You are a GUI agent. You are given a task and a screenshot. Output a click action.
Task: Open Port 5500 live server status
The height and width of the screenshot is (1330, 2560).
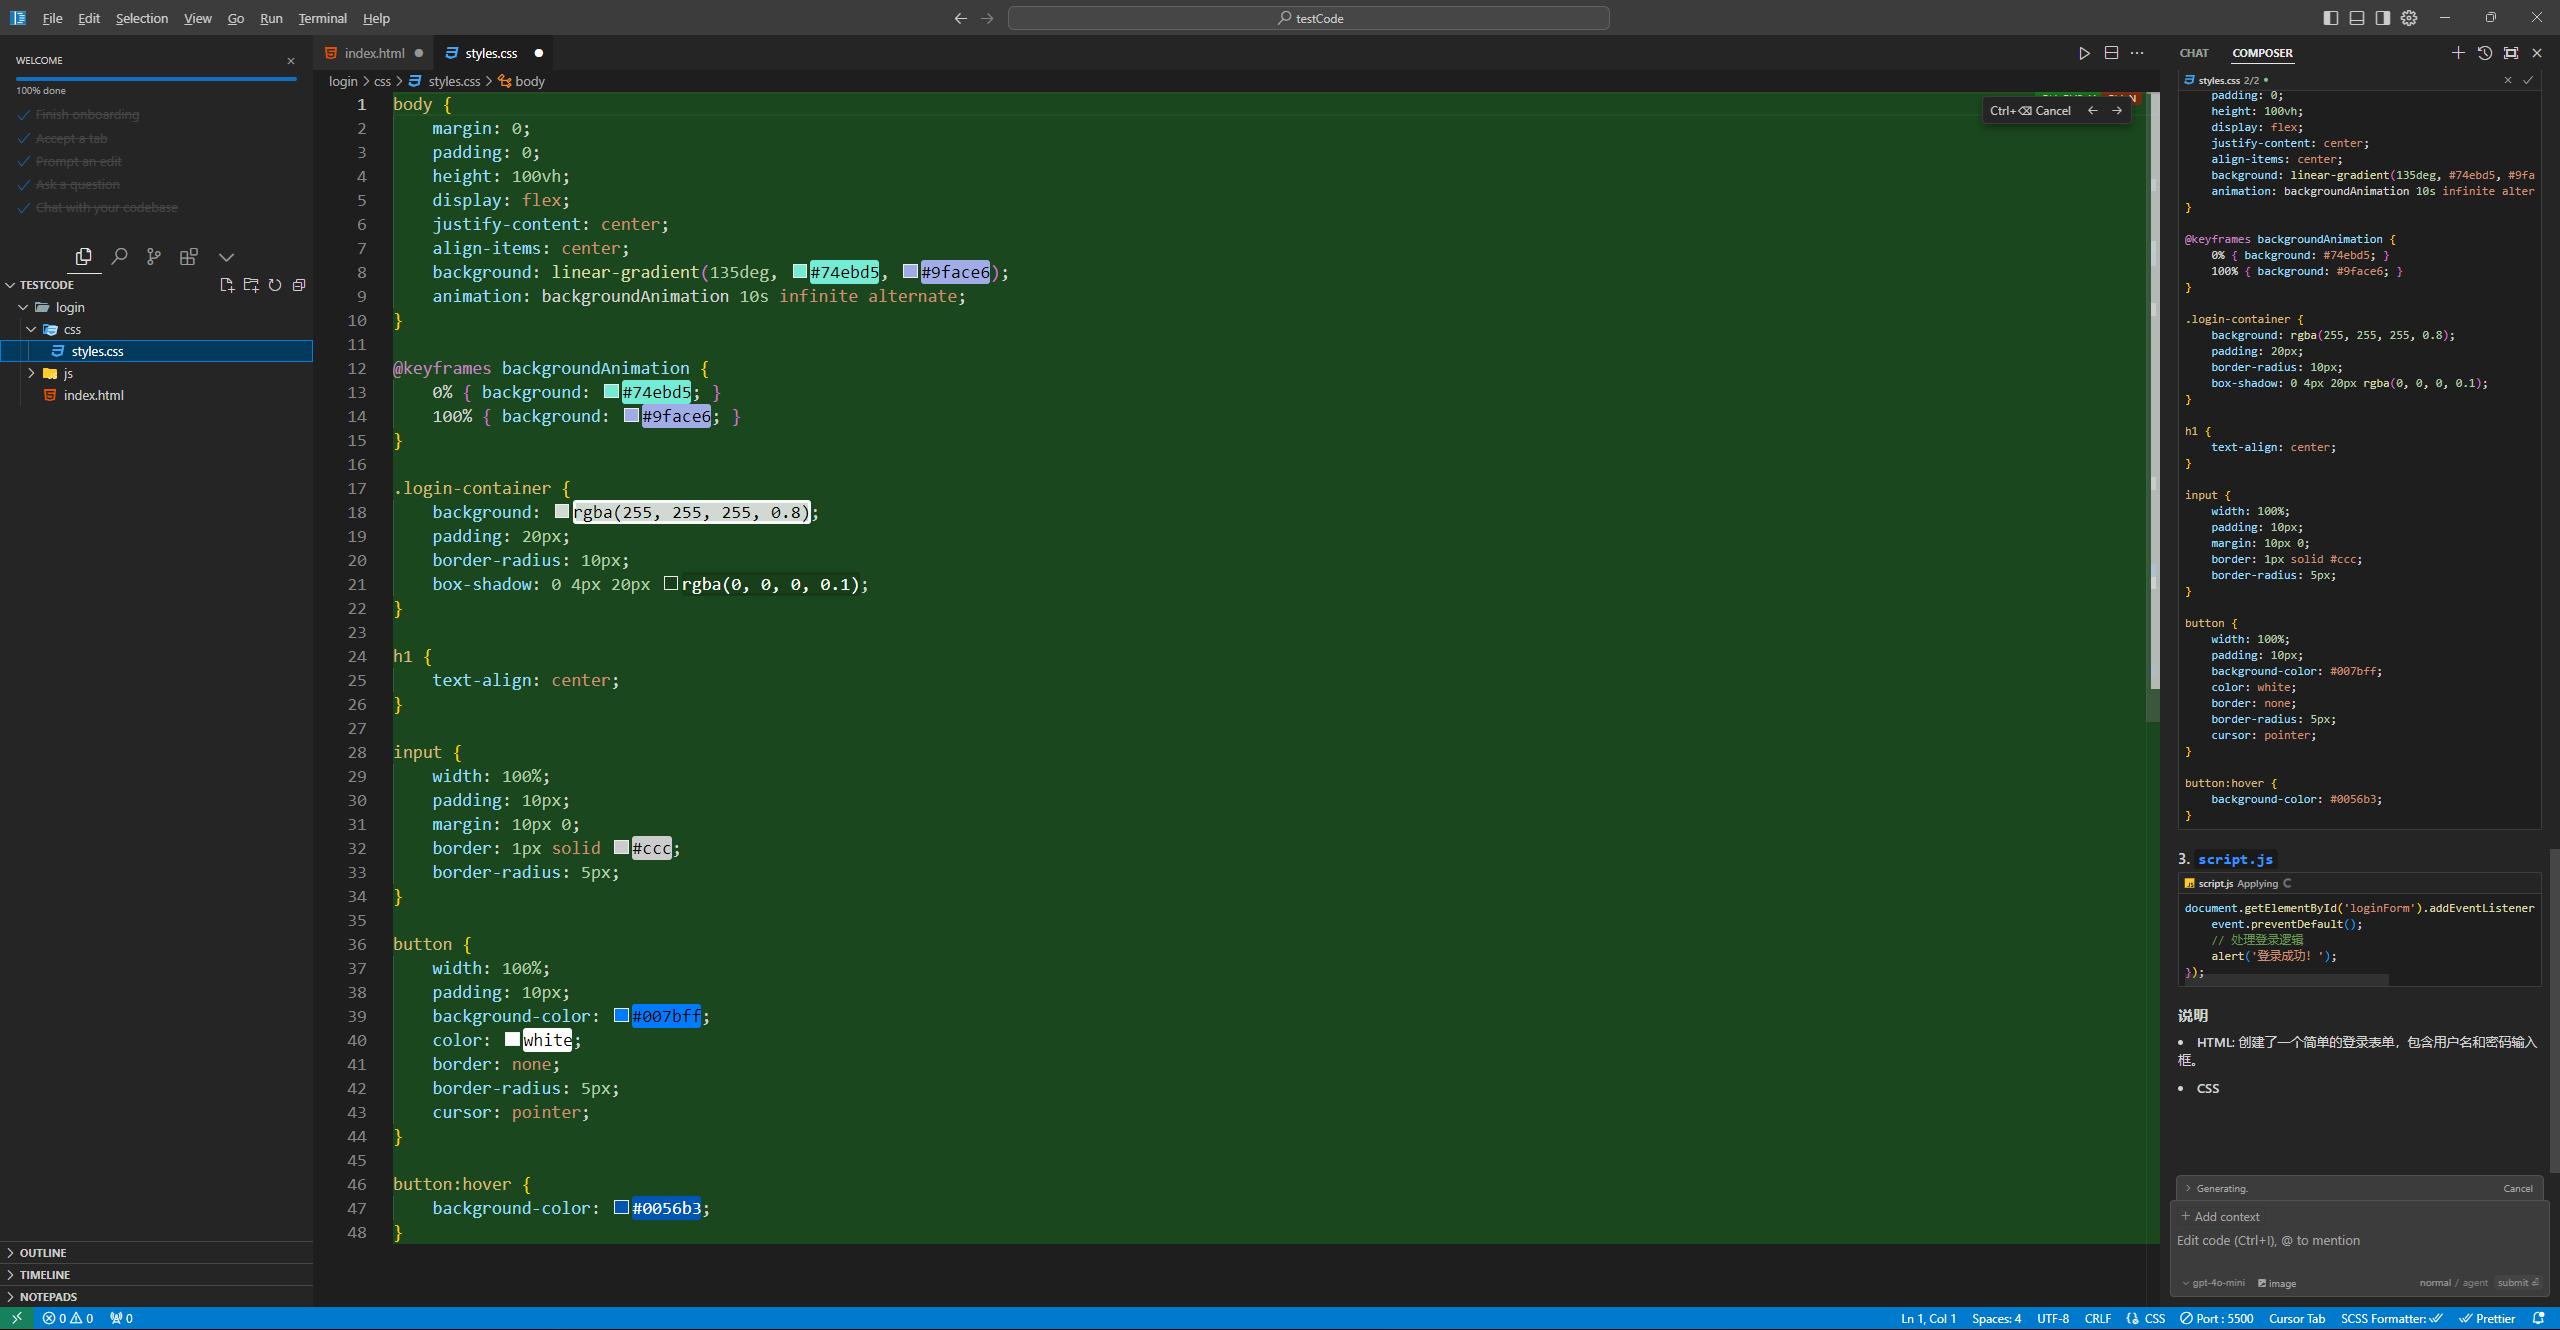pos(2217,1318)
